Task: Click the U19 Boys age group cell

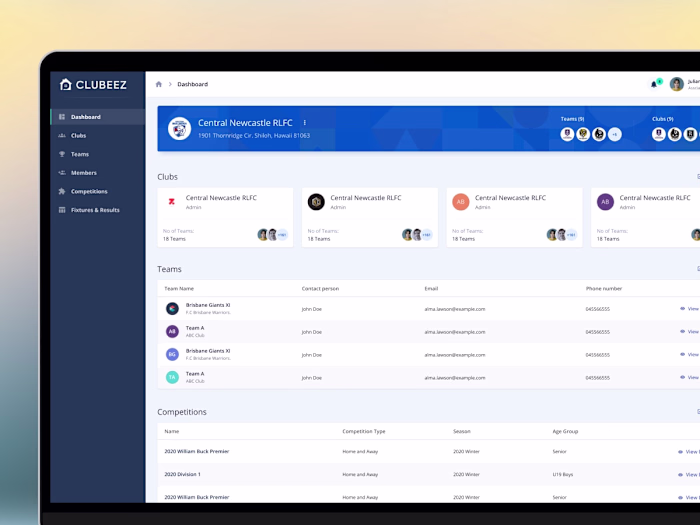Action: click(x=562, y=475)
